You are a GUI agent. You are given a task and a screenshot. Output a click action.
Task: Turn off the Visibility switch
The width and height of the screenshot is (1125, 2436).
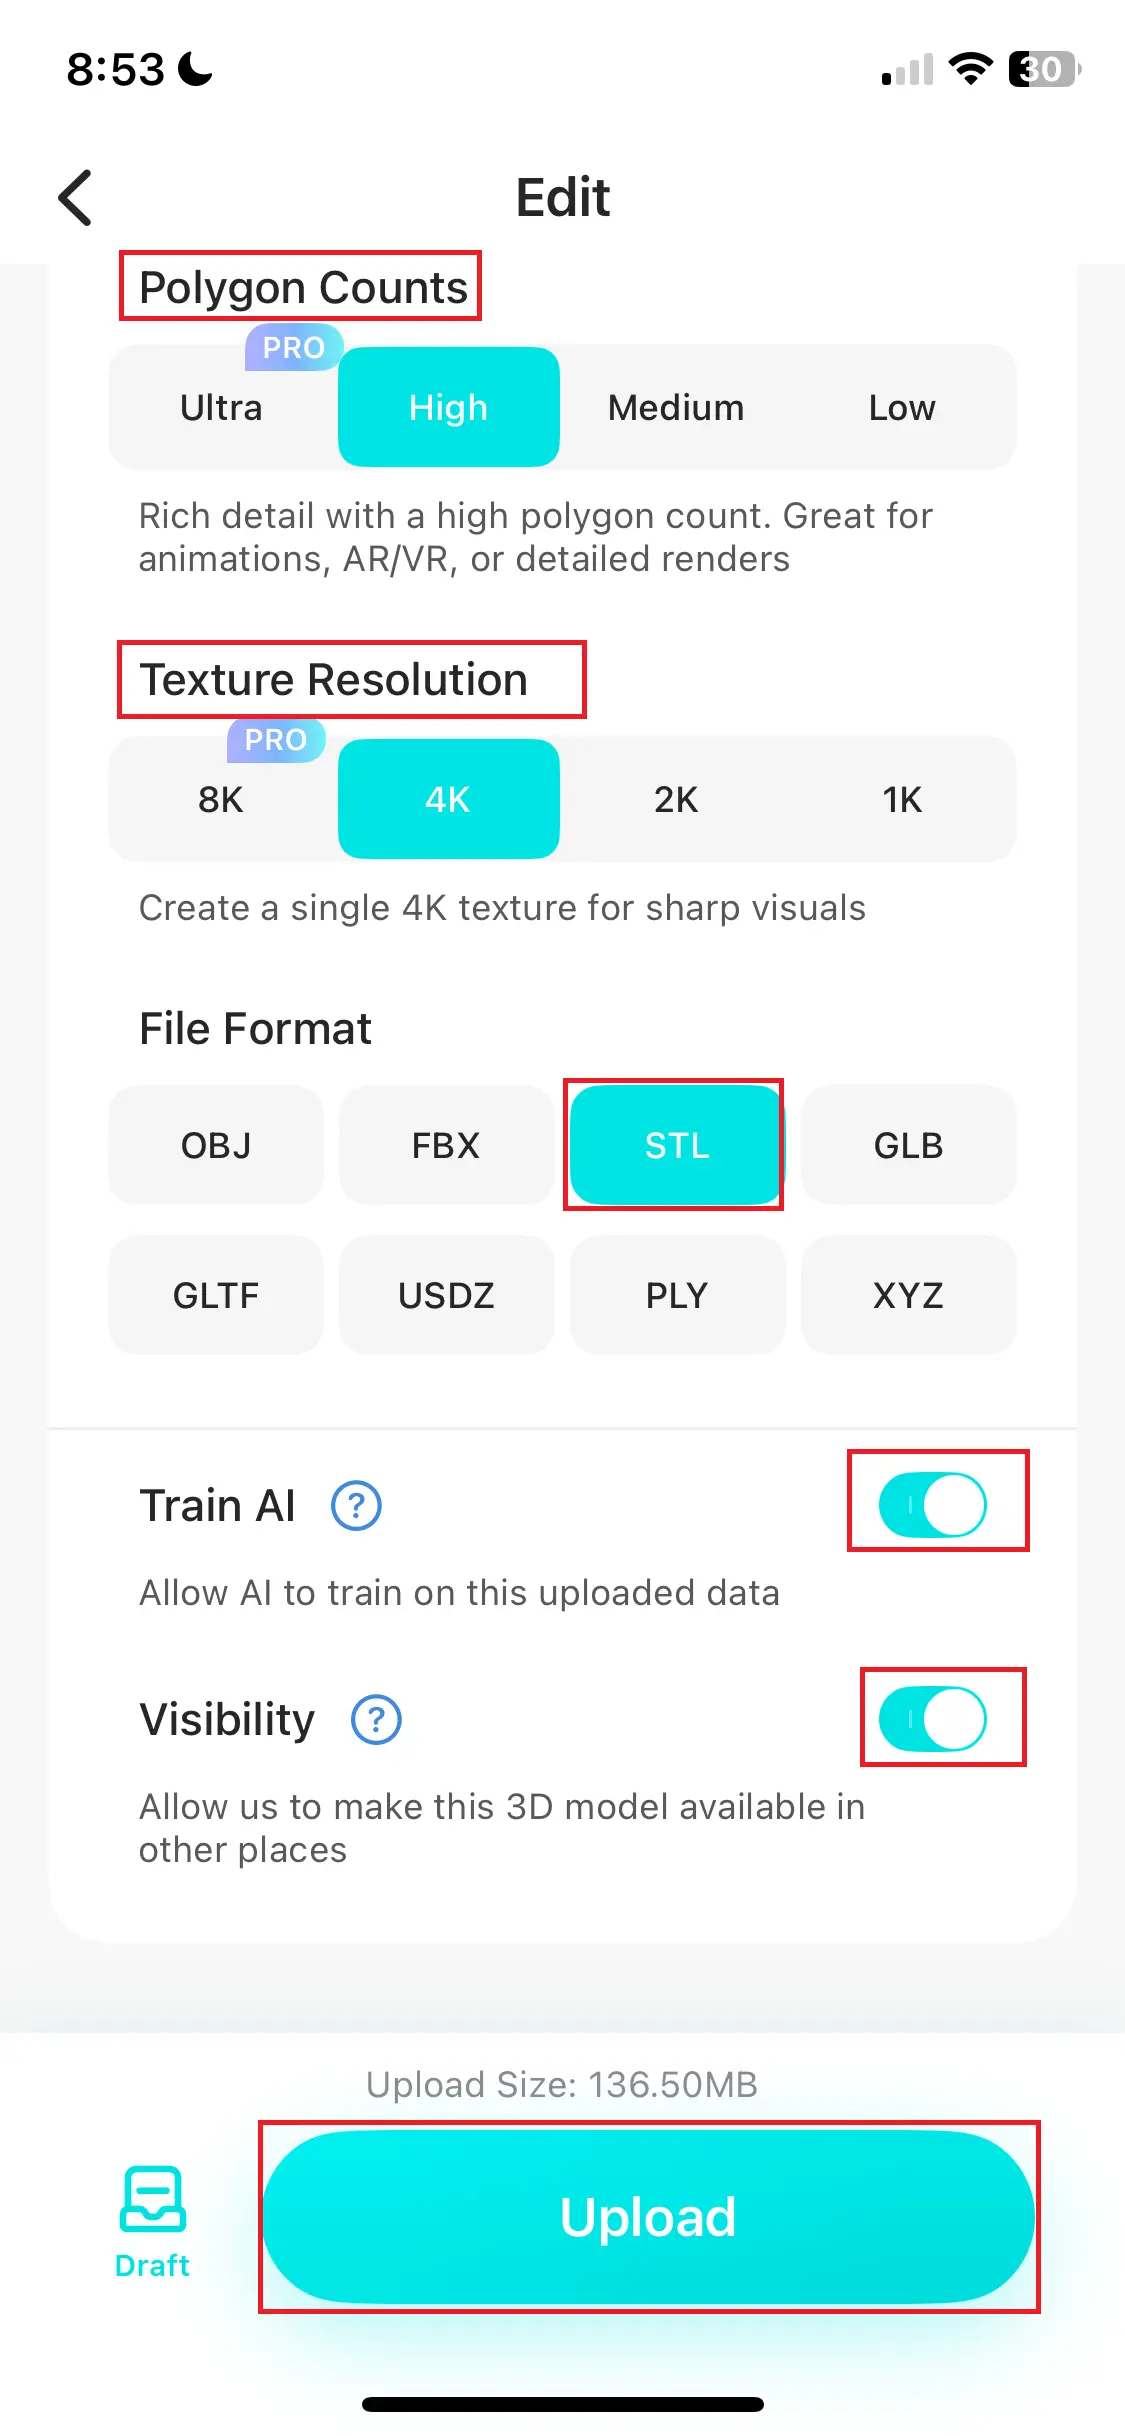coord(933,1719)
